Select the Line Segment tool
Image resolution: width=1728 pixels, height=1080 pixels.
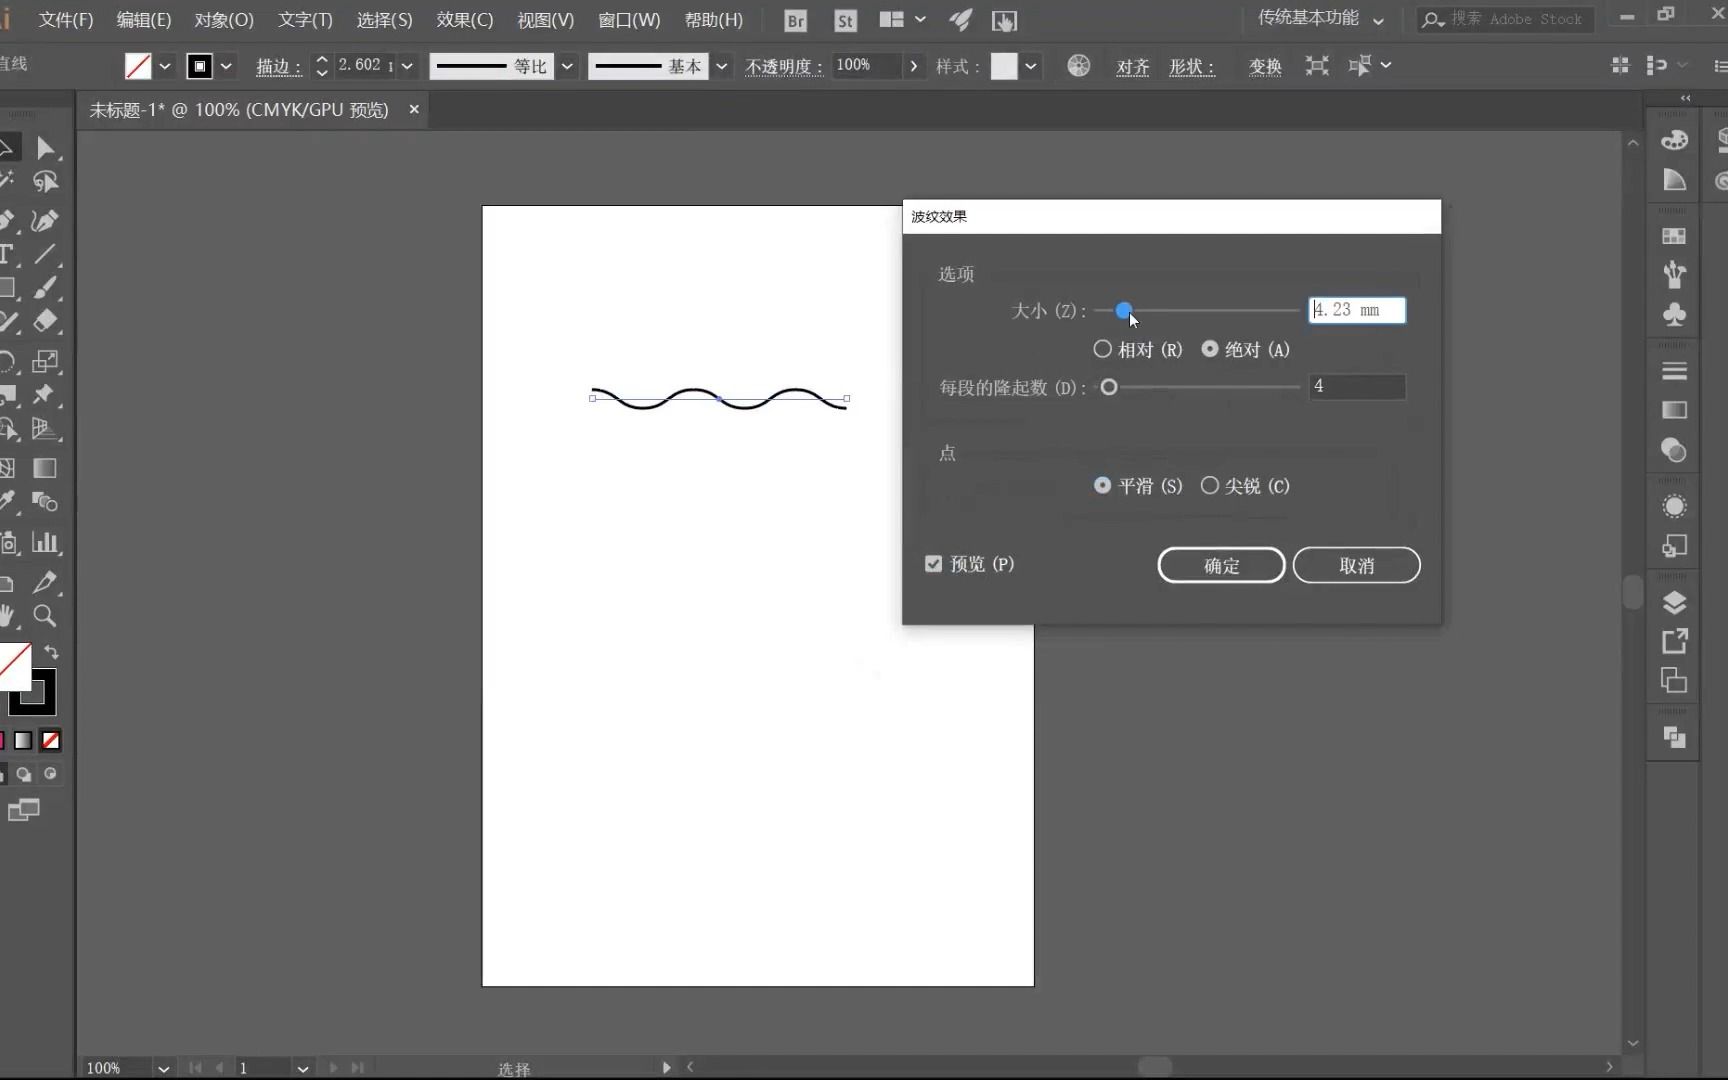coord(45,254)
